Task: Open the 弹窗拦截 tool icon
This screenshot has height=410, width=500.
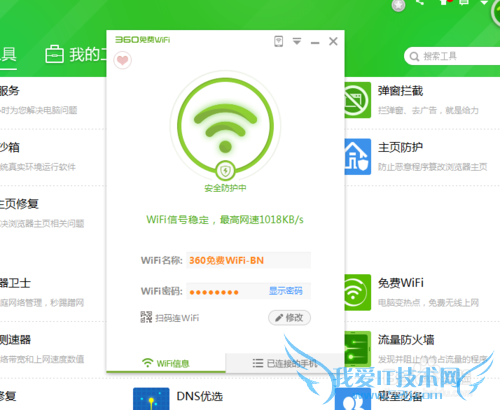Action: click(357, 100)
